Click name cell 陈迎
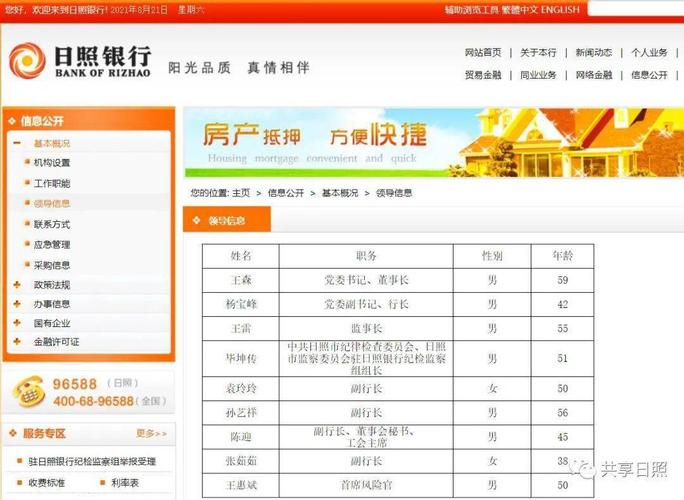This screenshot has width=684, height=500. tap(241, 437)
